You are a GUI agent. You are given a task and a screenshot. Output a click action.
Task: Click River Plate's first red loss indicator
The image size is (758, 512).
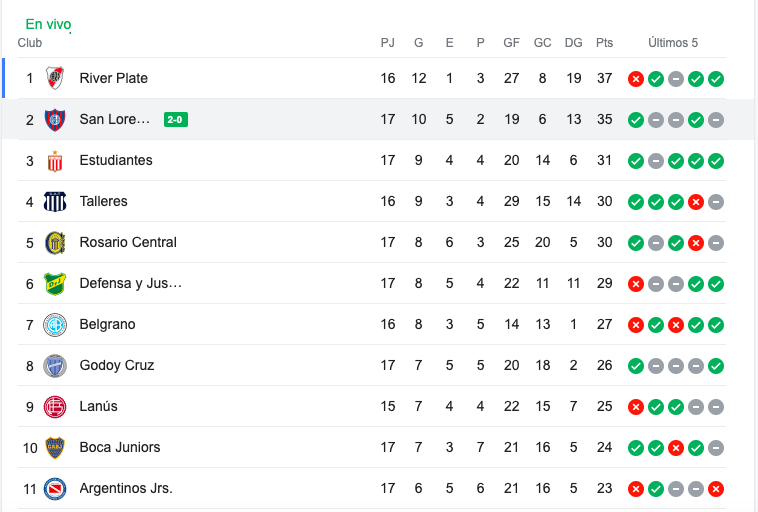click(x=636, y=79)
